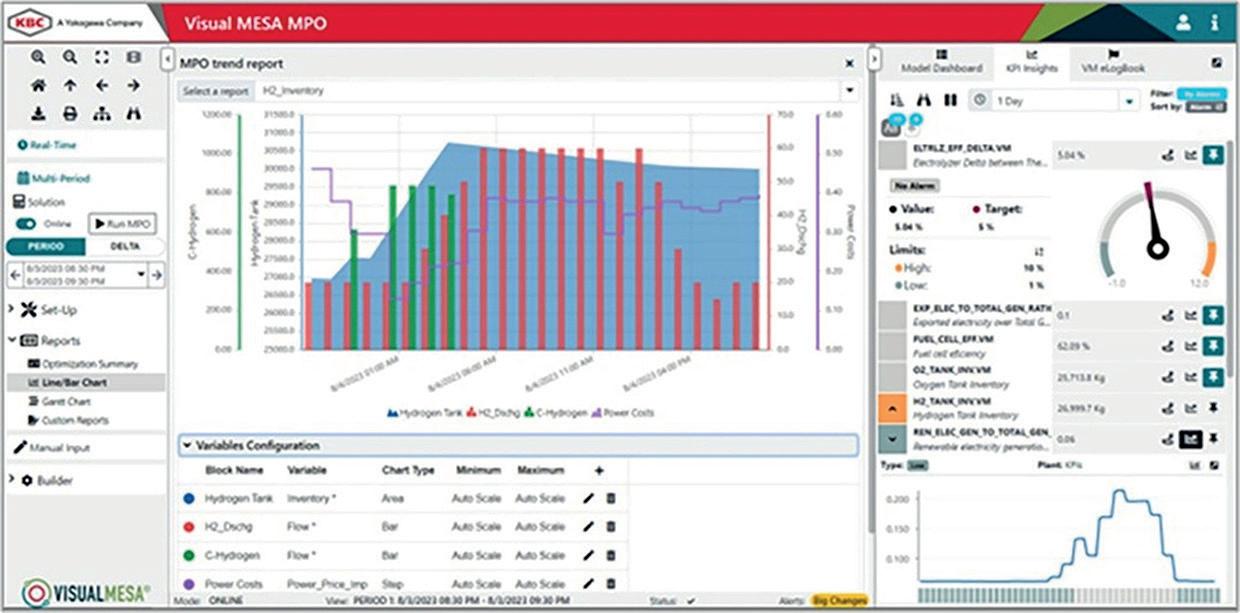Screen dimensions: 1240x613
Task: Edit the C-Hydrogen variable row
Action: (588, 555)
